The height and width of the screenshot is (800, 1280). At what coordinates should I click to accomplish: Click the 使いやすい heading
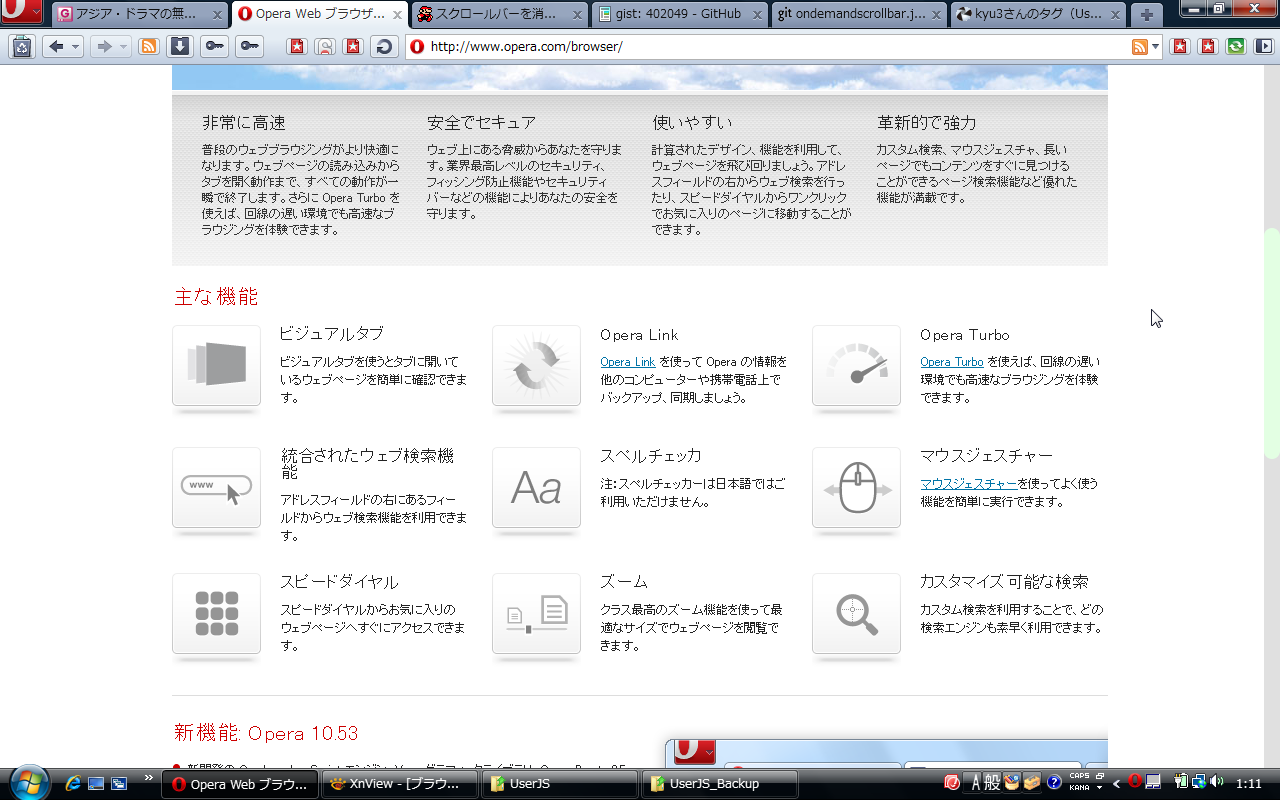pyautogui.click(x=693, y=123)
